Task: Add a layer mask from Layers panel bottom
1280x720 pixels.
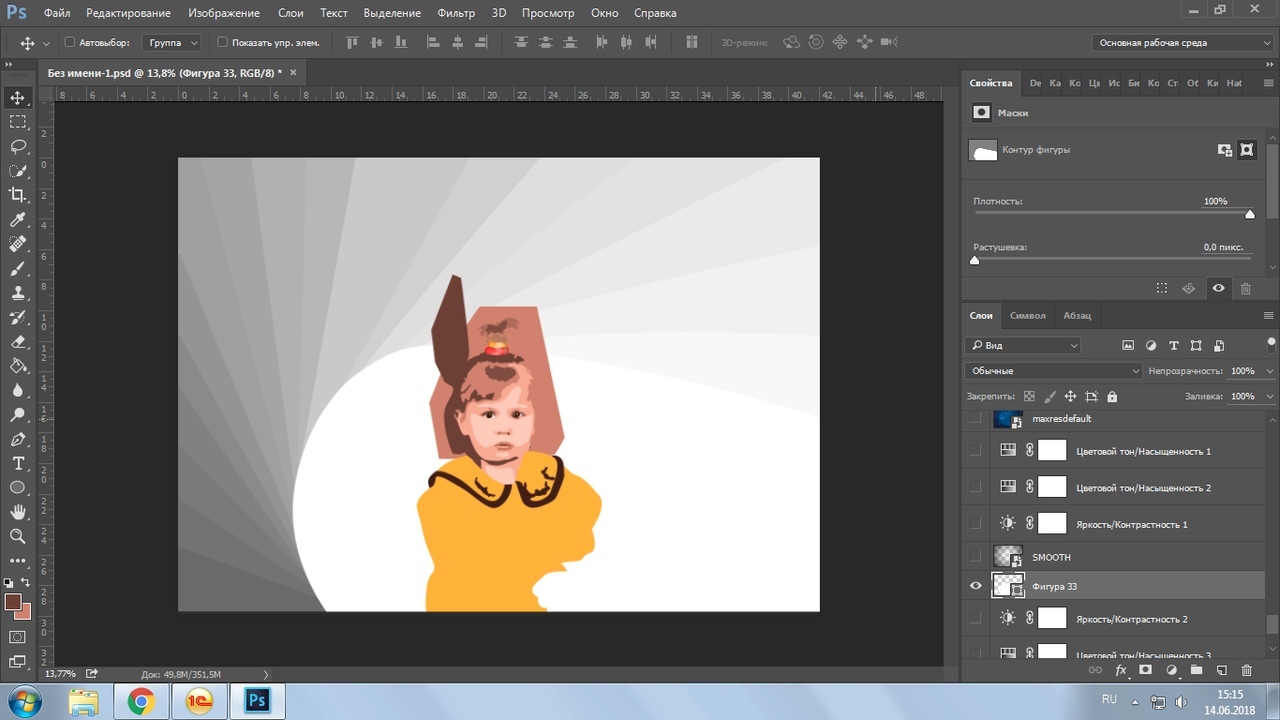Action: point(1146,670)
